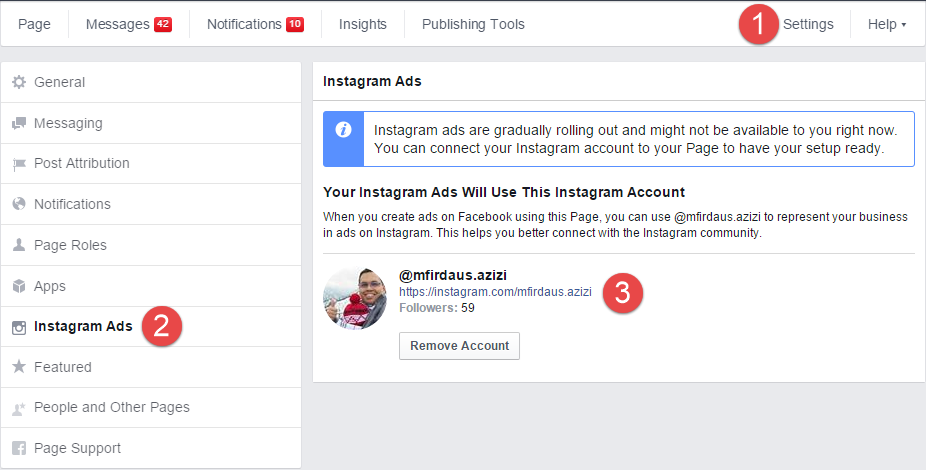Image resolution: width=926 pixels, height=470 pixels.
Task: Select Apps in the settings sidebar
Action: click(x=151, y=286)
